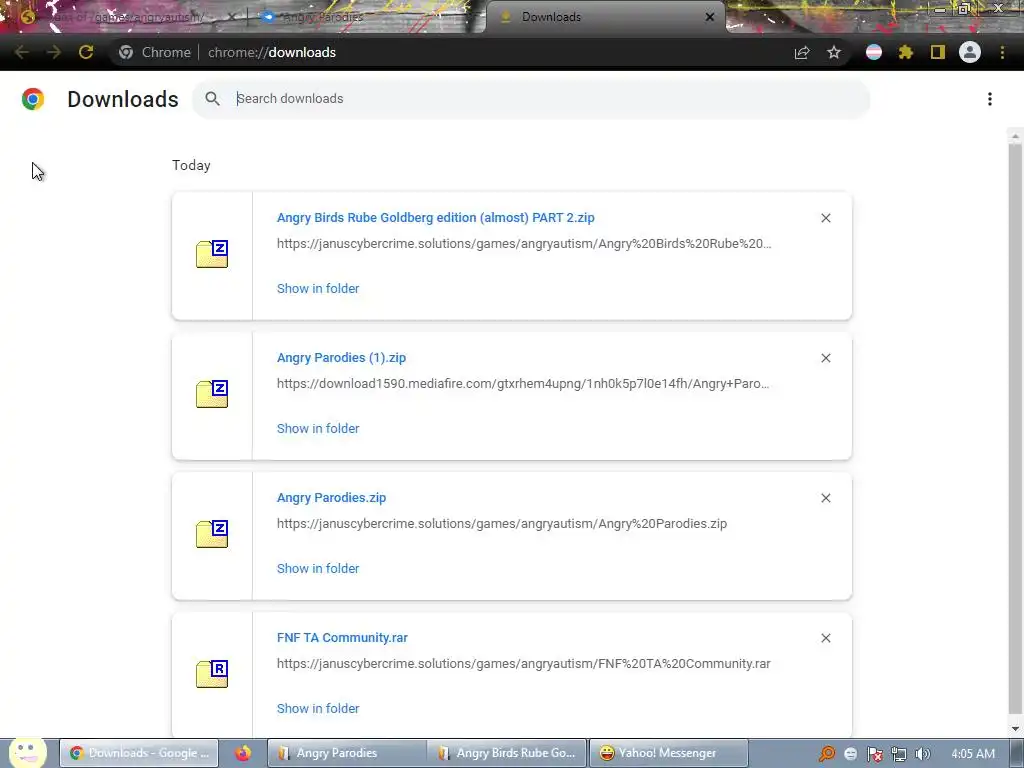Image resolution: width=1024 pixels, height=768 pixels.
Task: Click the search magnifier icon in Downloads
Action: [212, 99]
